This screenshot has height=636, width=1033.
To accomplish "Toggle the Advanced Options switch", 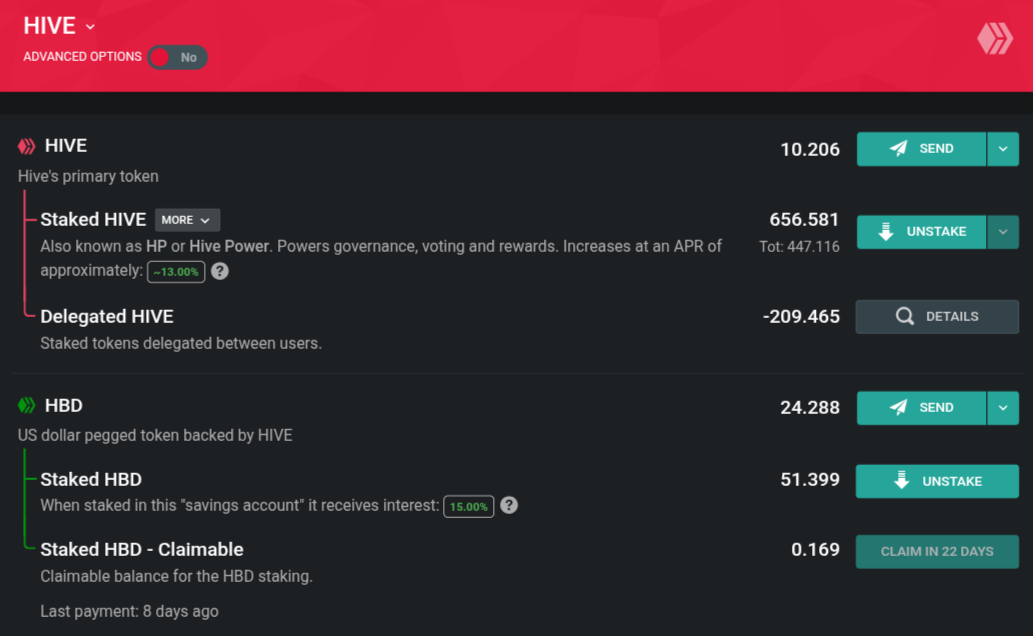I will (x=177, y=57).
